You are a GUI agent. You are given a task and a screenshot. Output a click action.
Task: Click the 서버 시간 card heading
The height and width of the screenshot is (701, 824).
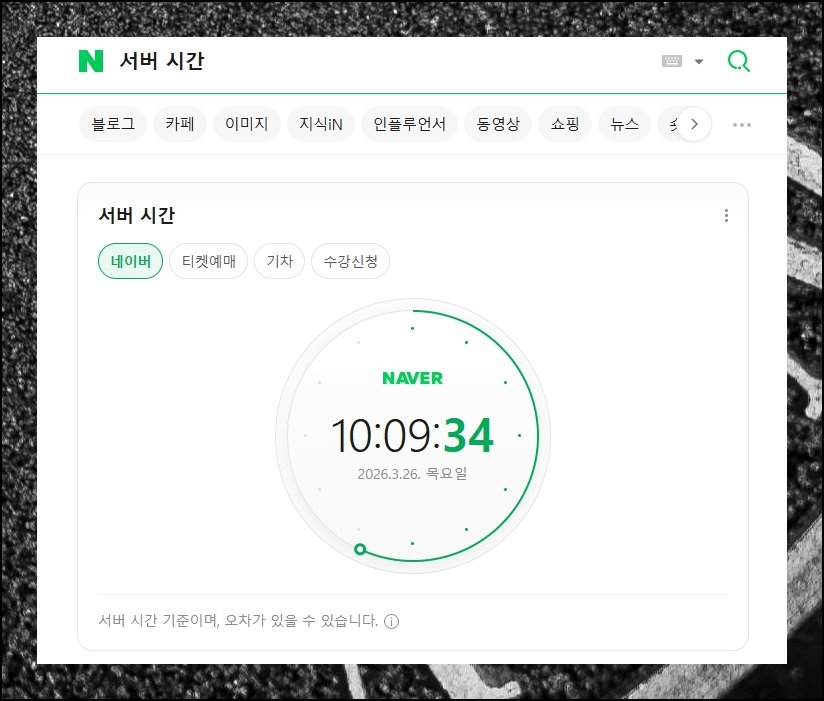pyautogui.click(x=137, y=215)
